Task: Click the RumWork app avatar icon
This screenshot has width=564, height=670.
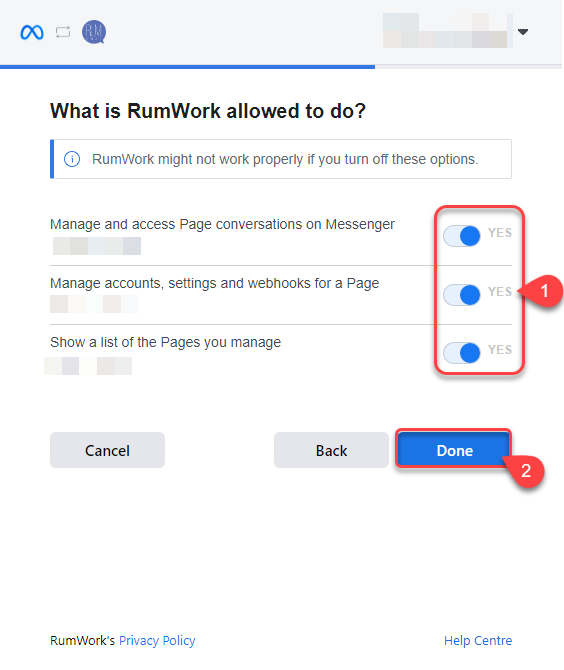Action: pyautogui.click(x=94, y=32)
